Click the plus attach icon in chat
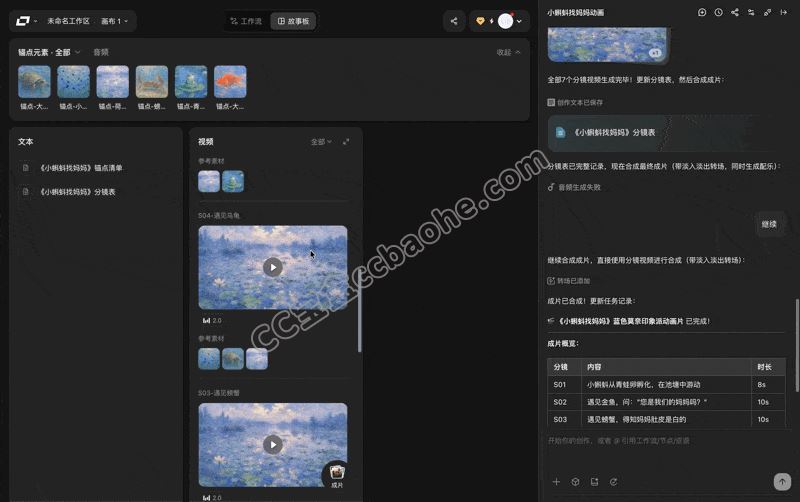This screenshot has width=800, height=502. 556,482
